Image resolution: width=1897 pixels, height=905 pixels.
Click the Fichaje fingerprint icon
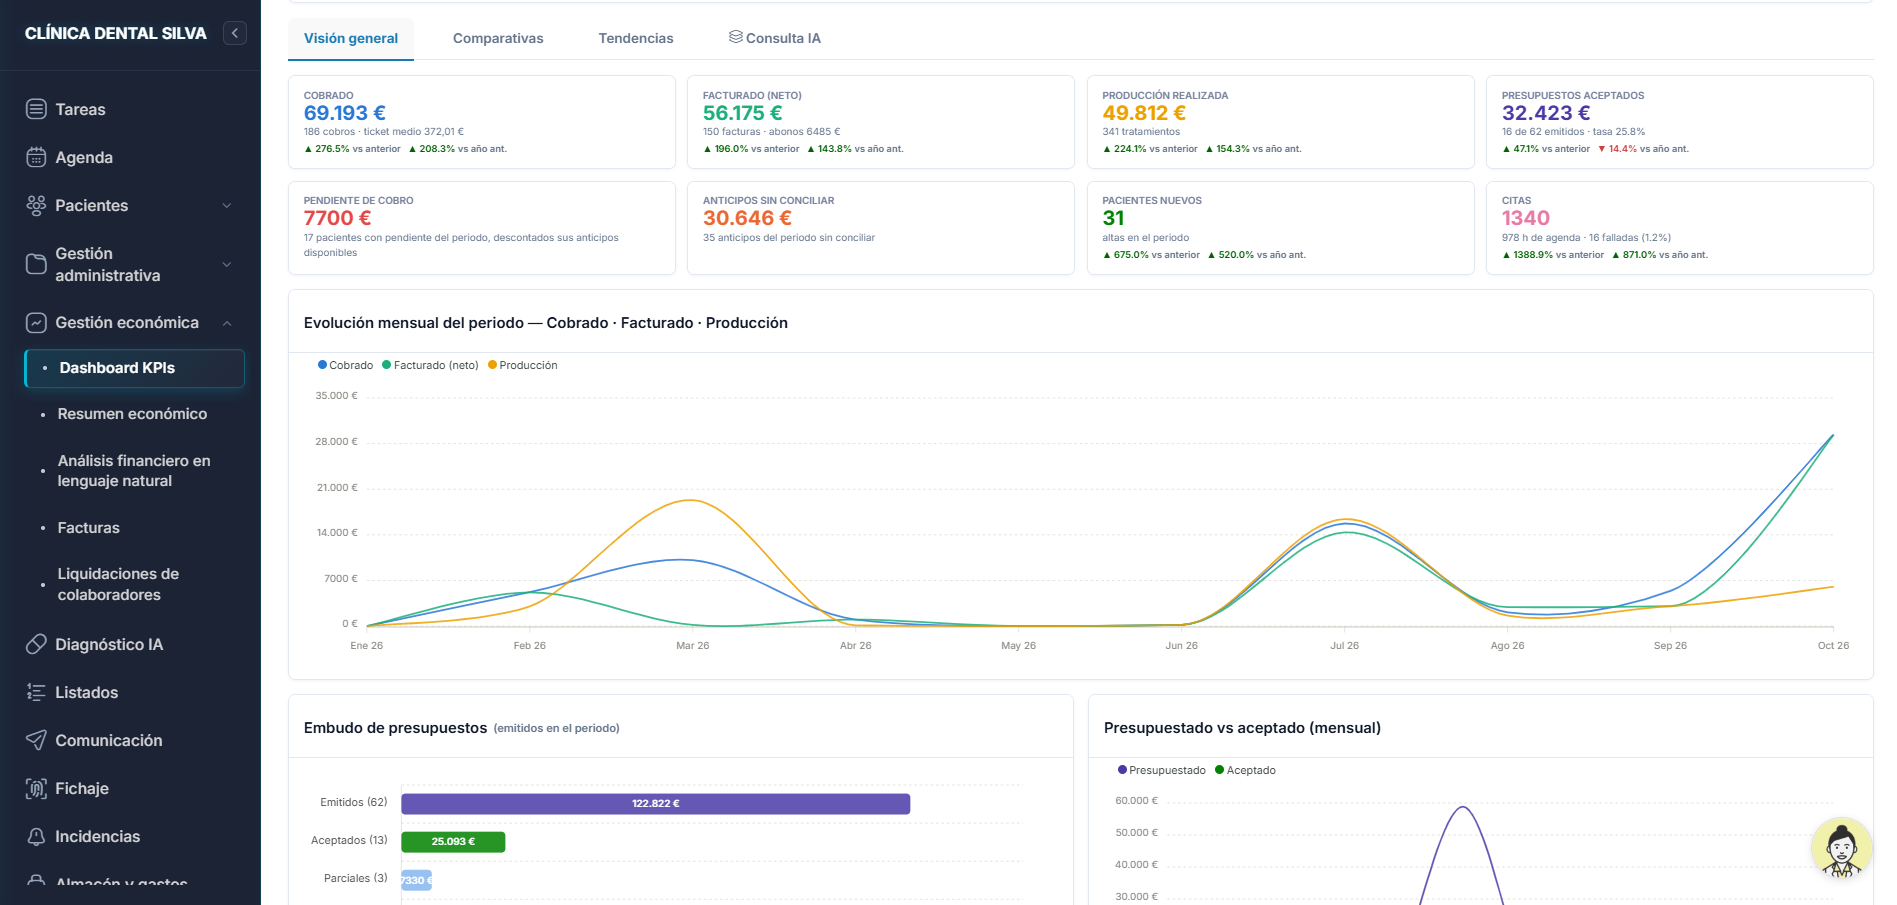click(x=36, y=788)
